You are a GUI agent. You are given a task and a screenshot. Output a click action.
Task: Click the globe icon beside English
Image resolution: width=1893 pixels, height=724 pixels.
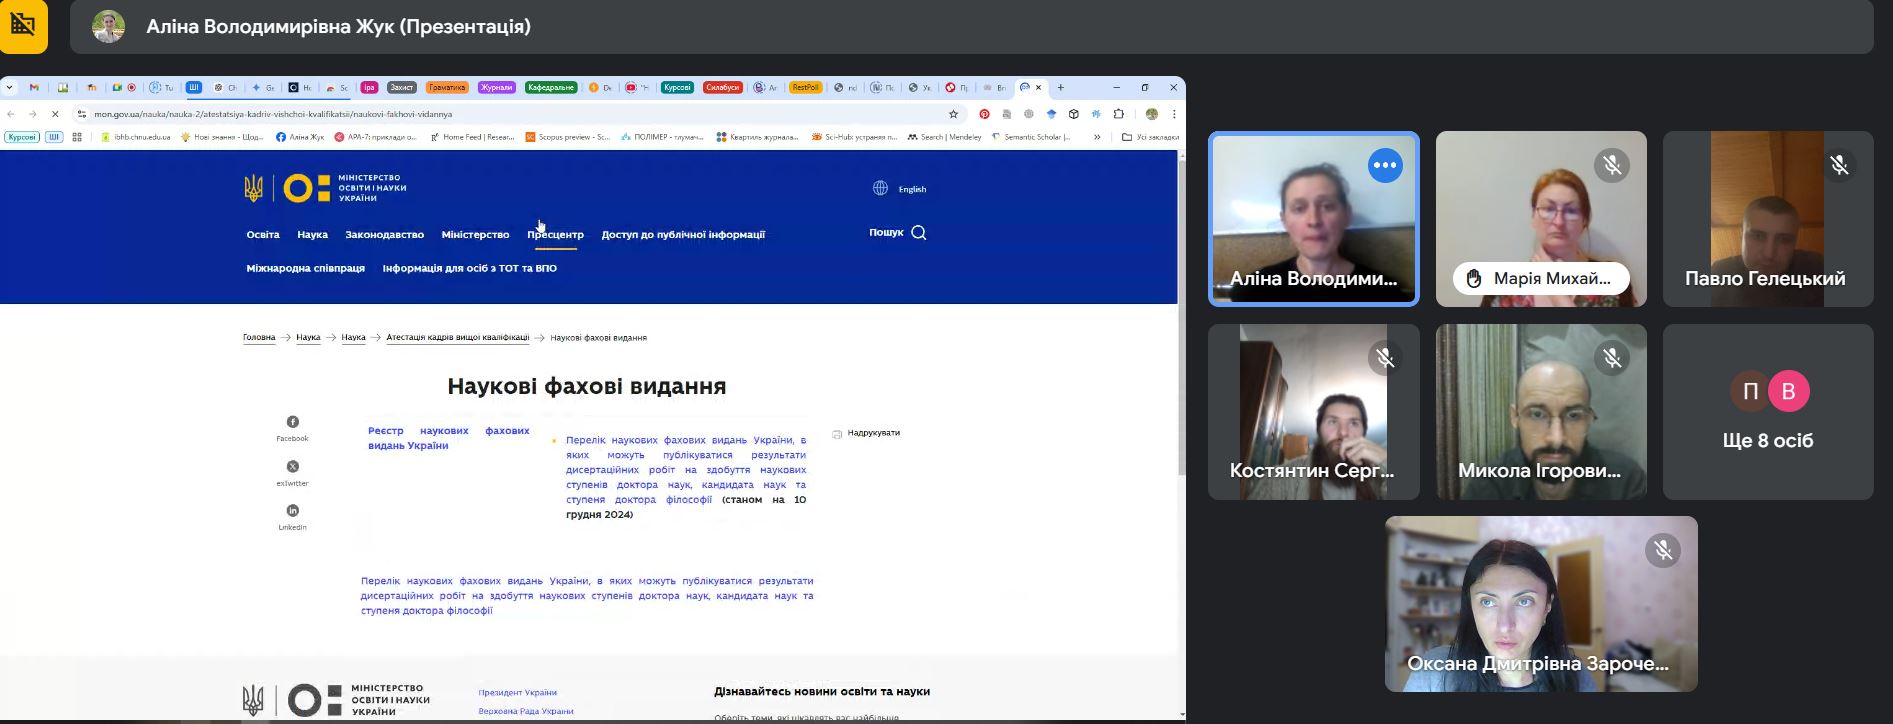880,188
